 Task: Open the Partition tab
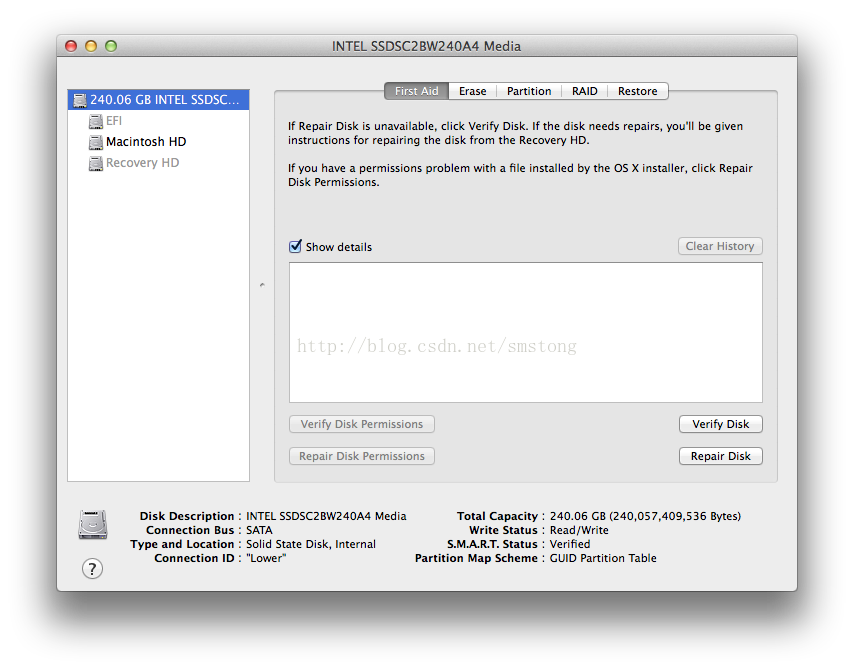pos(529,91)
